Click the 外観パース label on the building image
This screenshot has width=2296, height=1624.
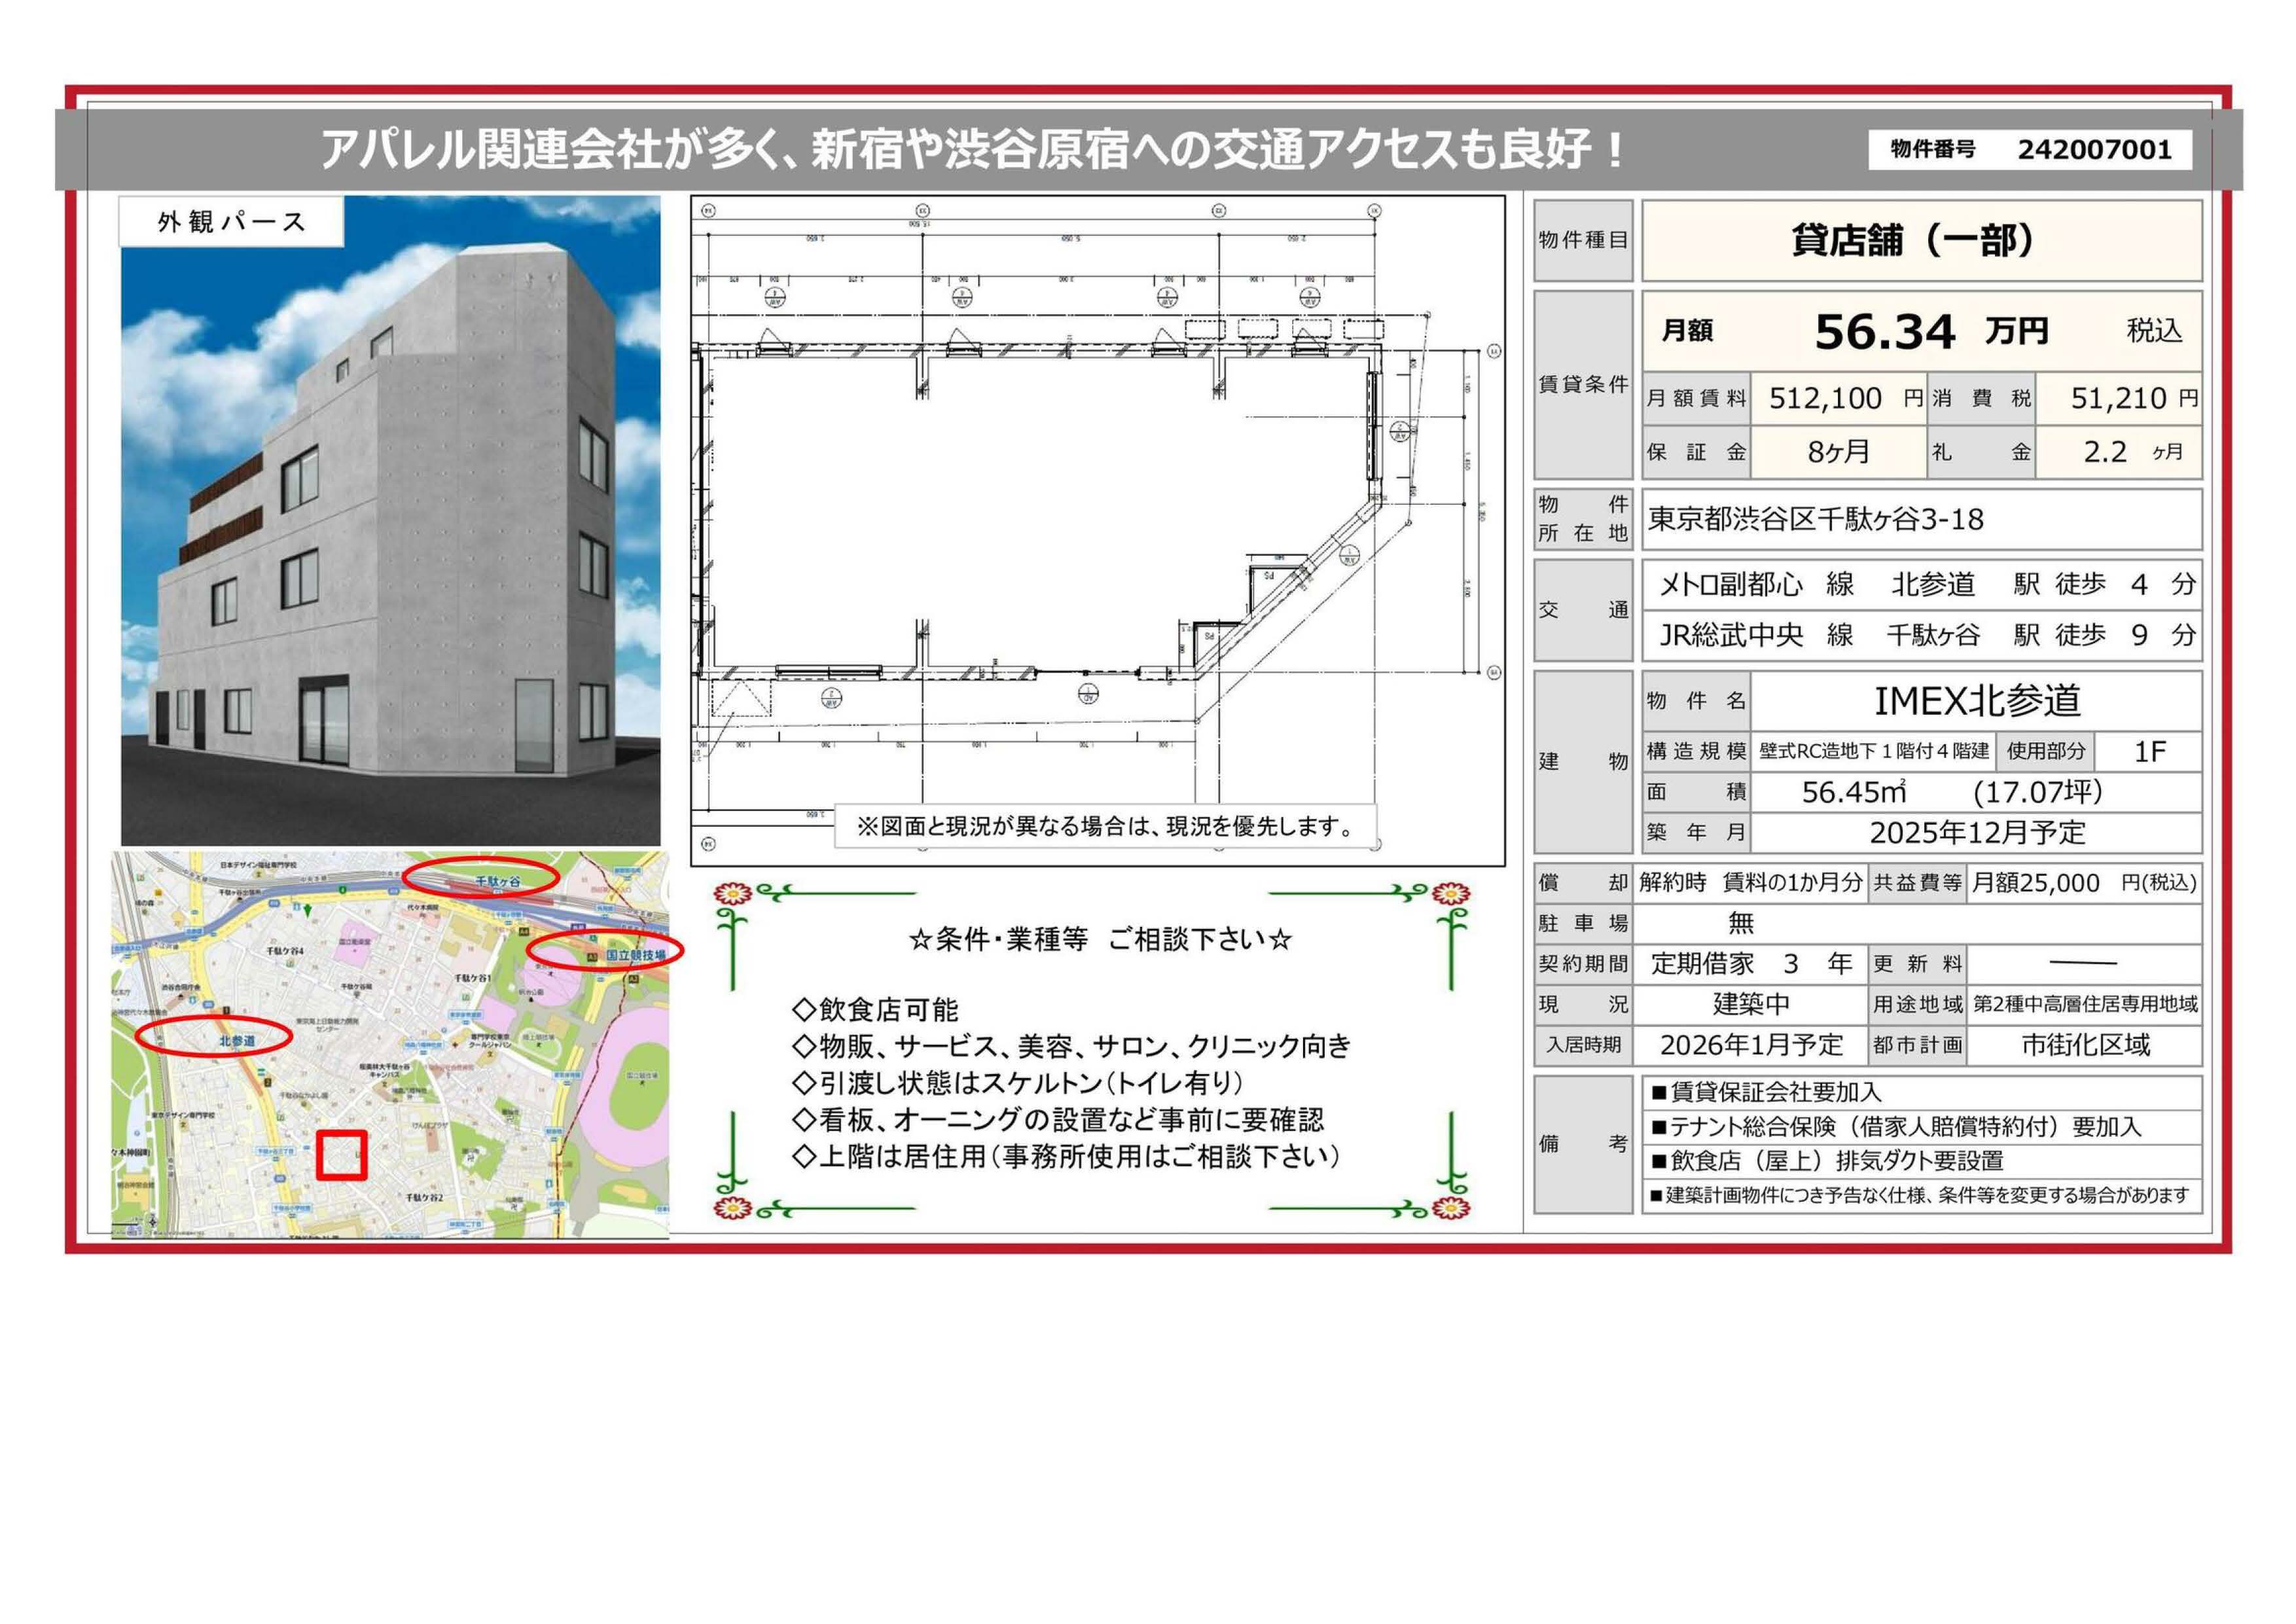coord(231,222)
